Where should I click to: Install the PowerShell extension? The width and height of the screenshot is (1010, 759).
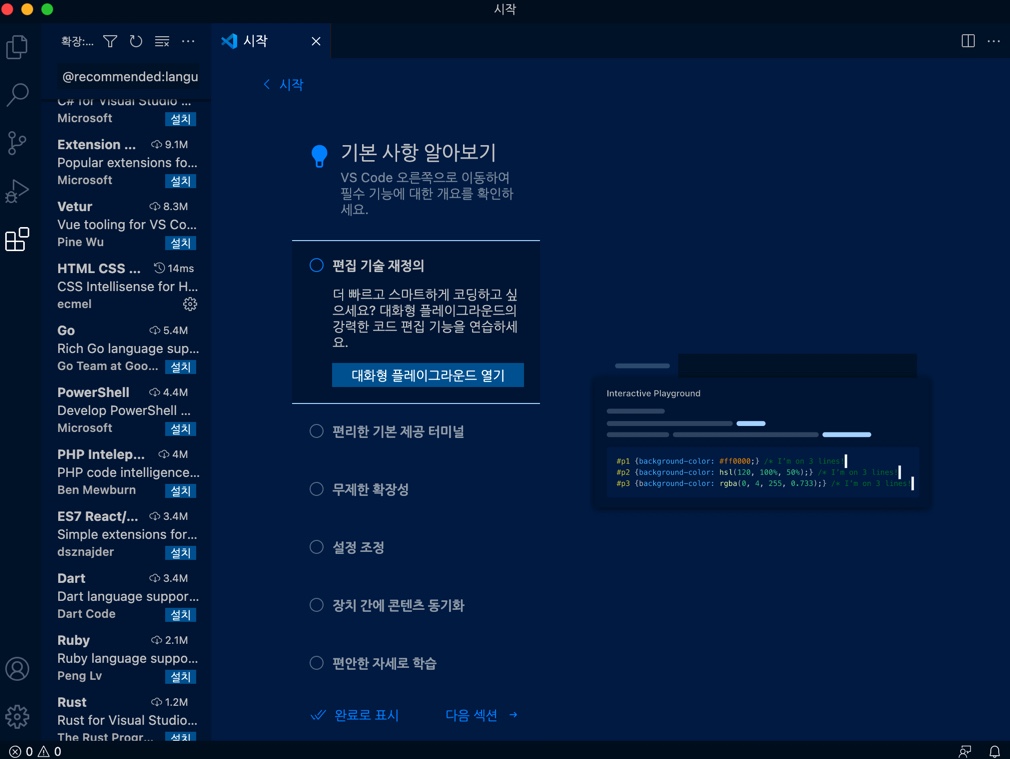[180, 428]
